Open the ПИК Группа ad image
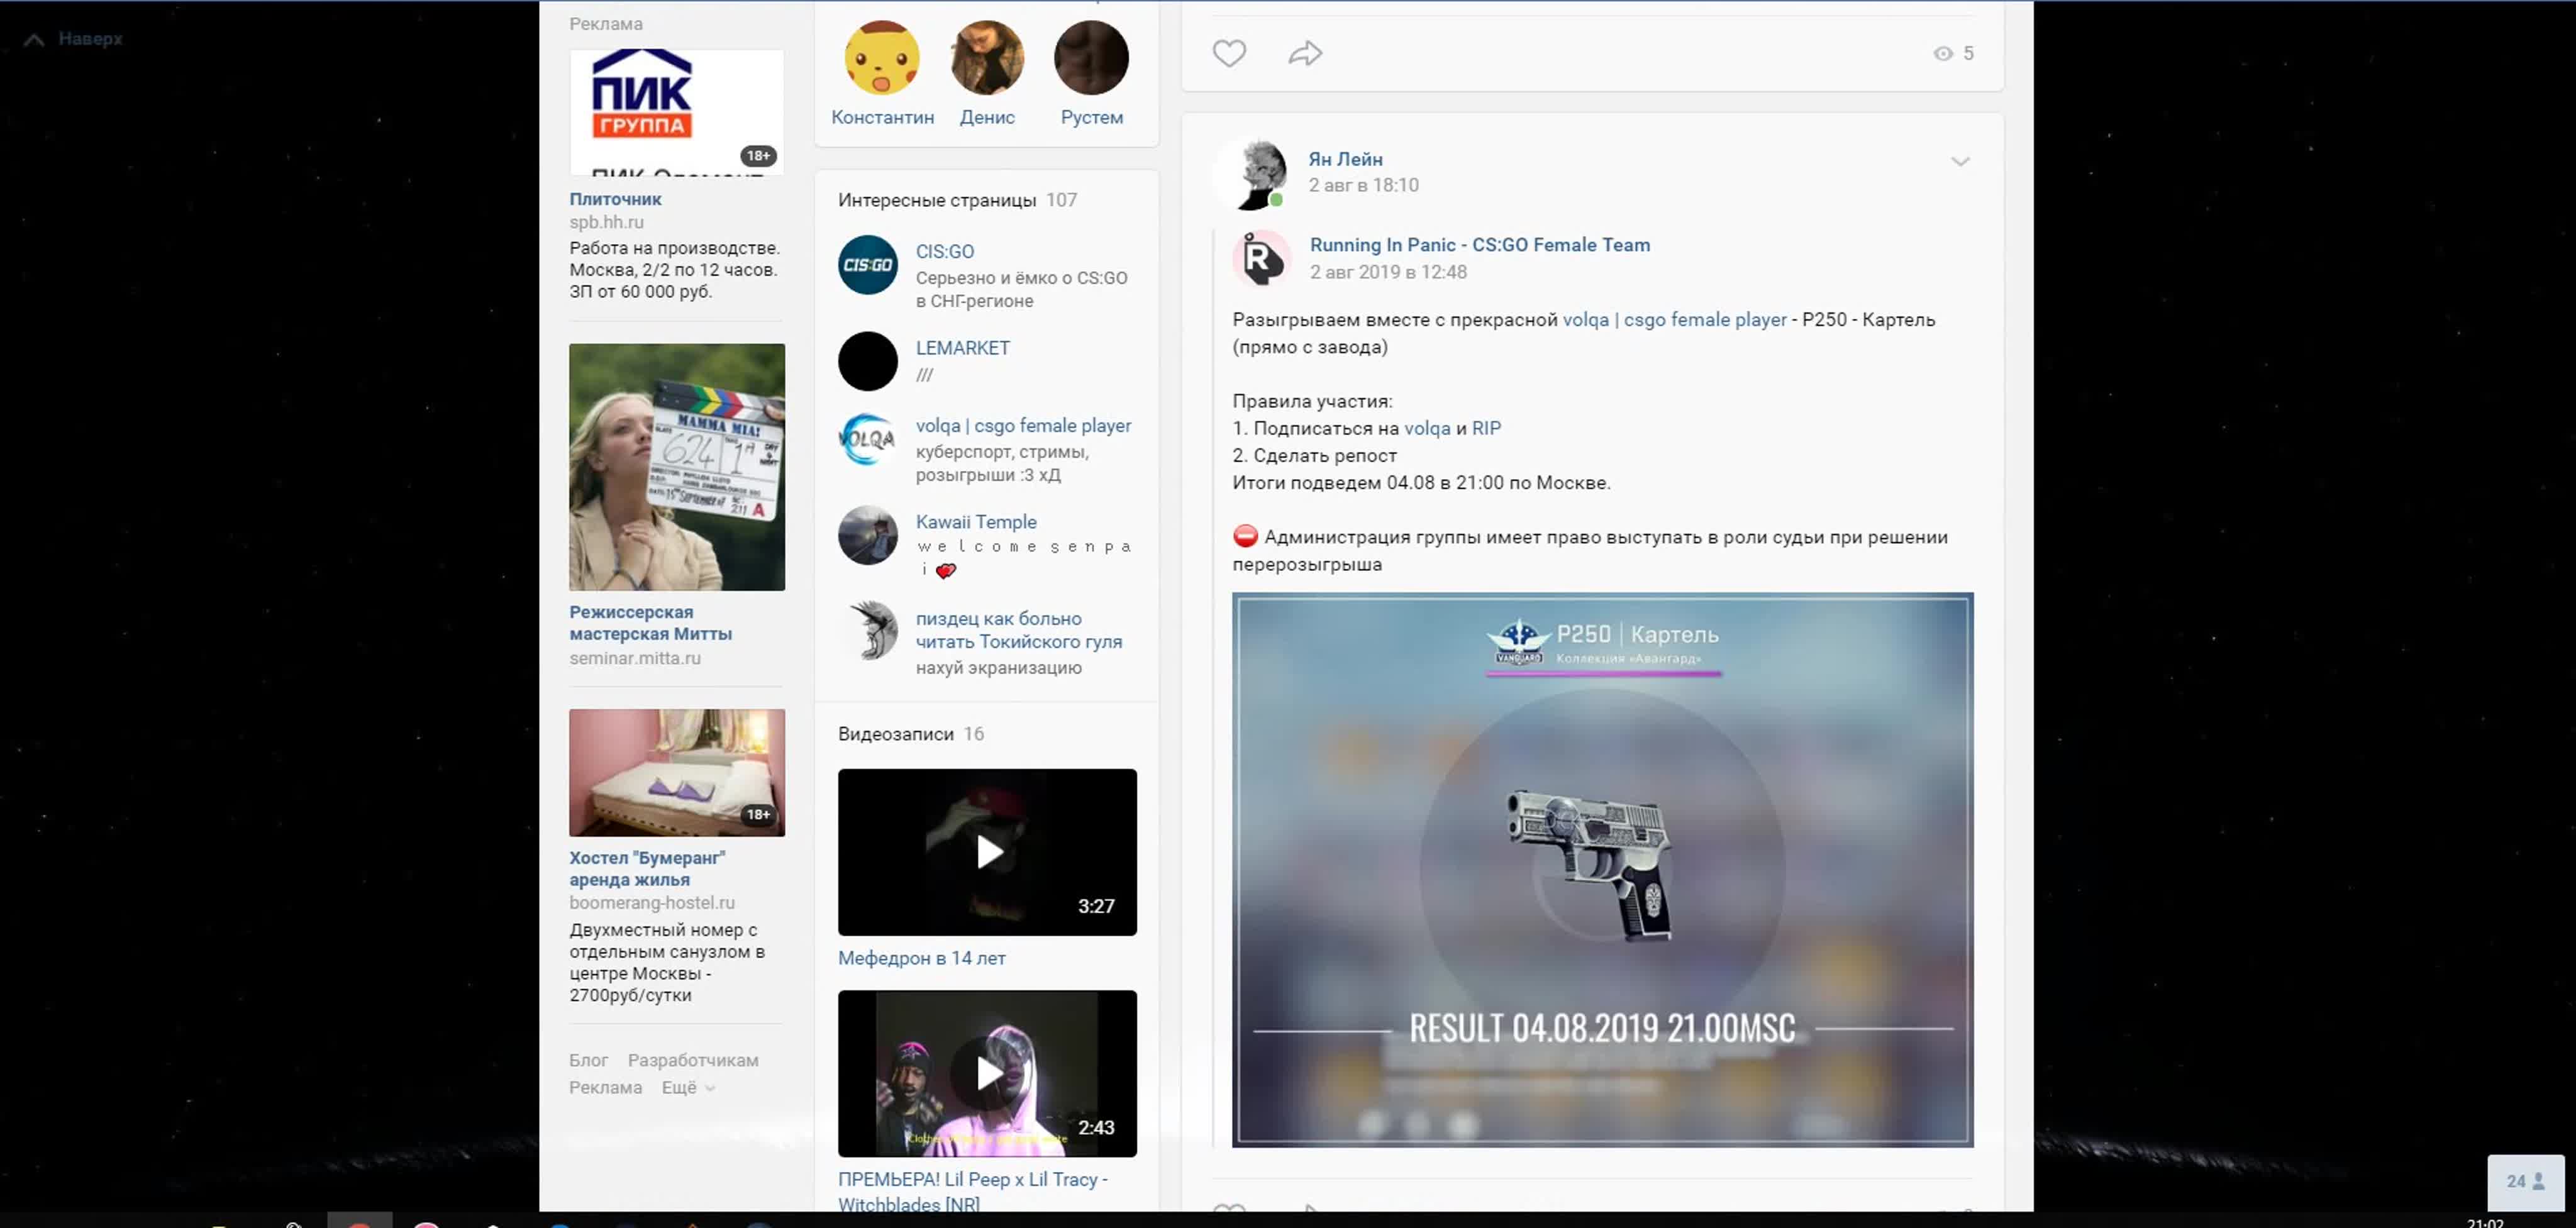Screen dimensions: 2576x1228 [x=677, y=112]
